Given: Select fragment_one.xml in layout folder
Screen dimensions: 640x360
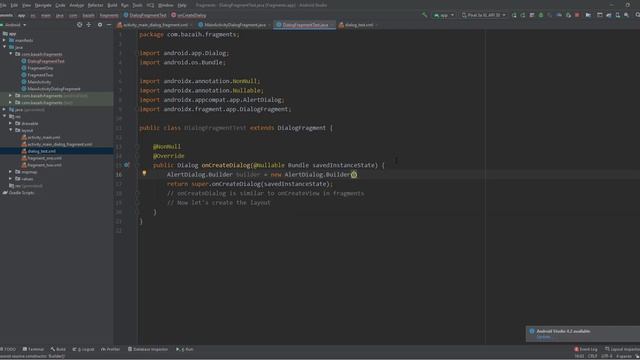Looking at the screenshot, I should (x=44, y=158).
